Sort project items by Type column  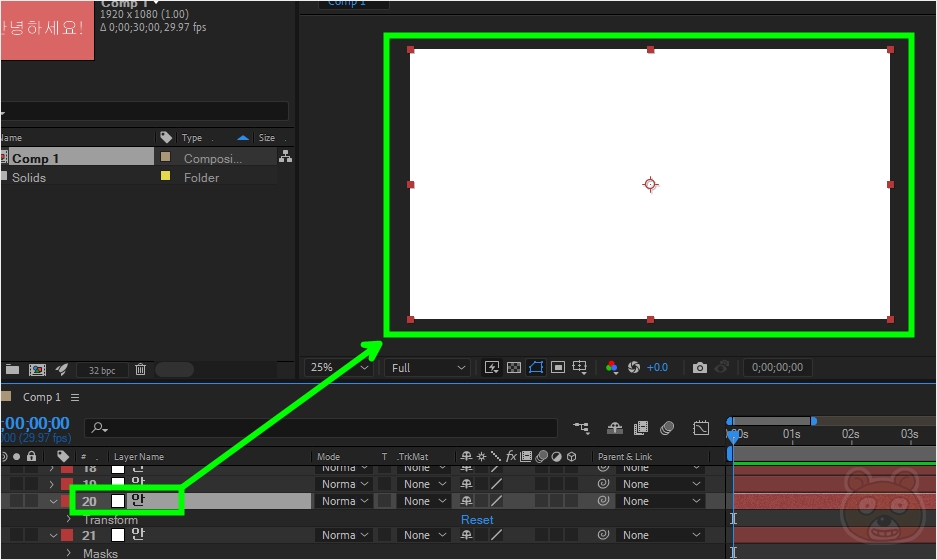(x=192, y=137)
